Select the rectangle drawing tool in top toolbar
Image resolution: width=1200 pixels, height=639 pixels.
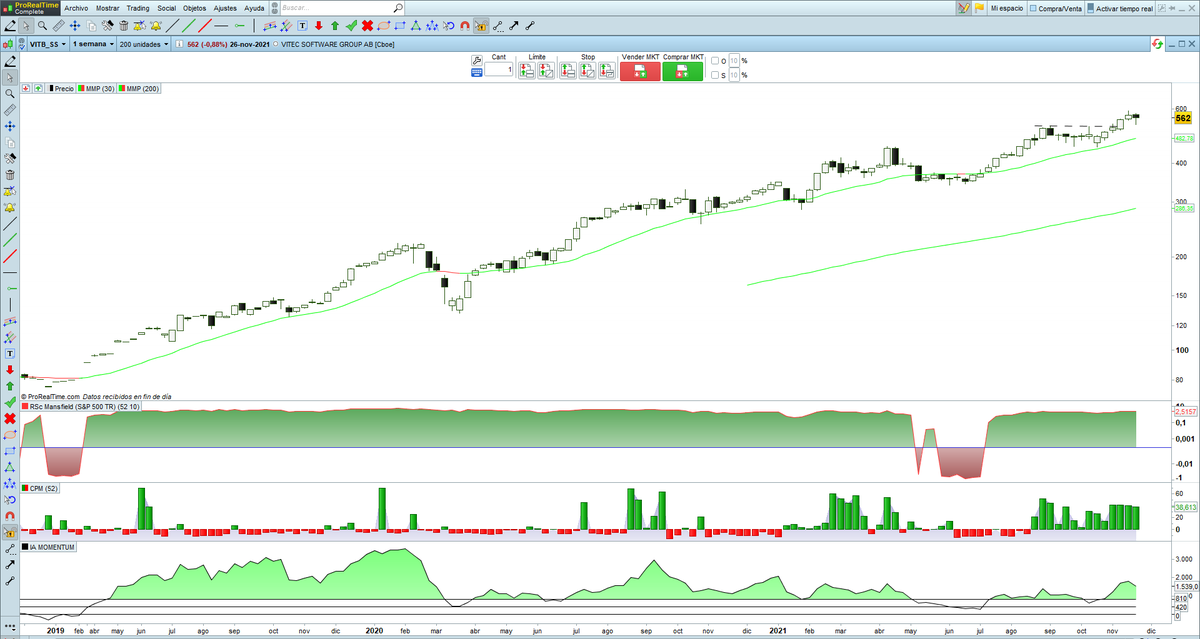[400, 25]
